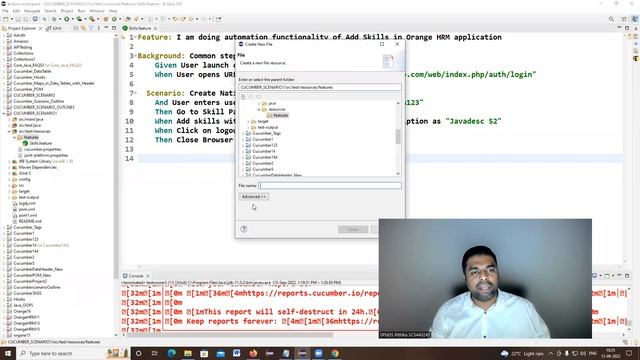
Task: Click the dialog folder tree scrollbar
Action: click(398, 137)
